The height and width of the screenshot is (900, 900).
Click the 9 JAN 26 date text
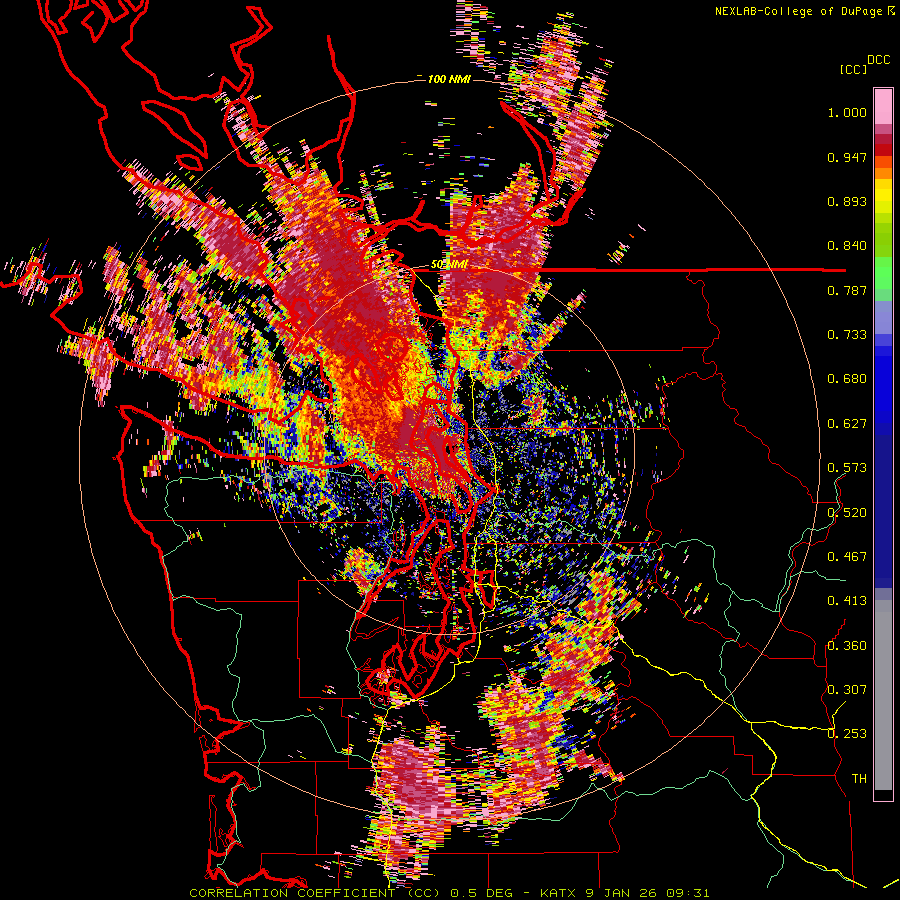tap(622, 893)
